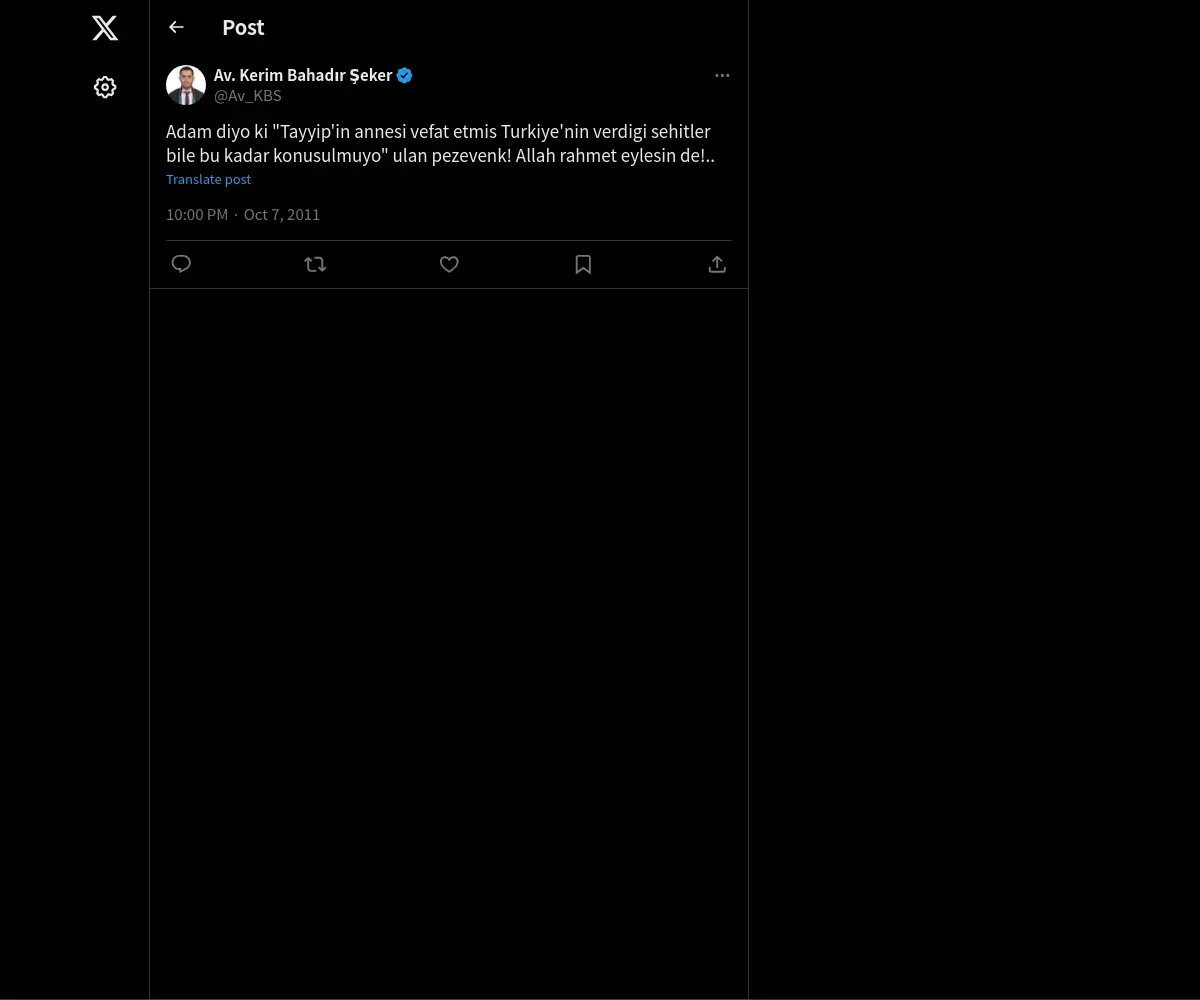The width and height of the screenshot is (1200, 1000).
Task: Click the blue verified badge next to the name
Action: 405,76
